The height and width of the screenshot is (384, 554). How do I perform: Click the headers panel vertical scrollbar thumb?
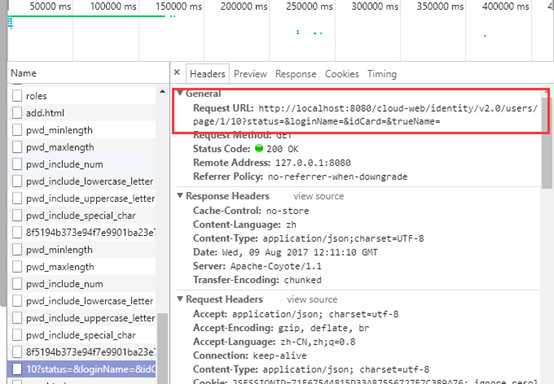point(546,142)
